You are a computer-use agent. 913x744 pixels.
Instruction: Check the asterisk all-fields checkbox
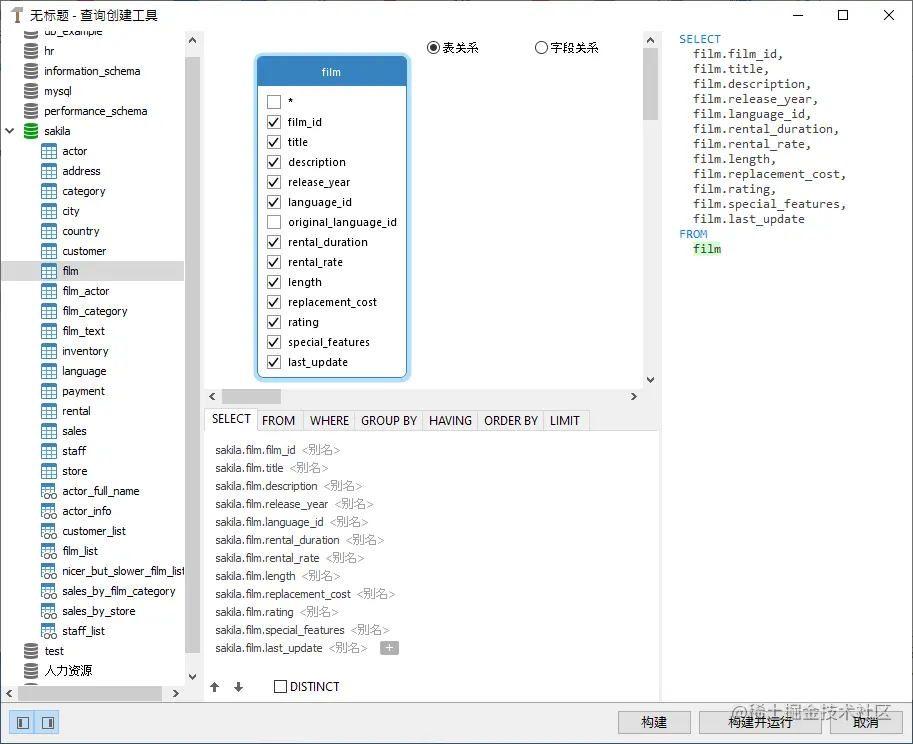(x=274, y=102)
